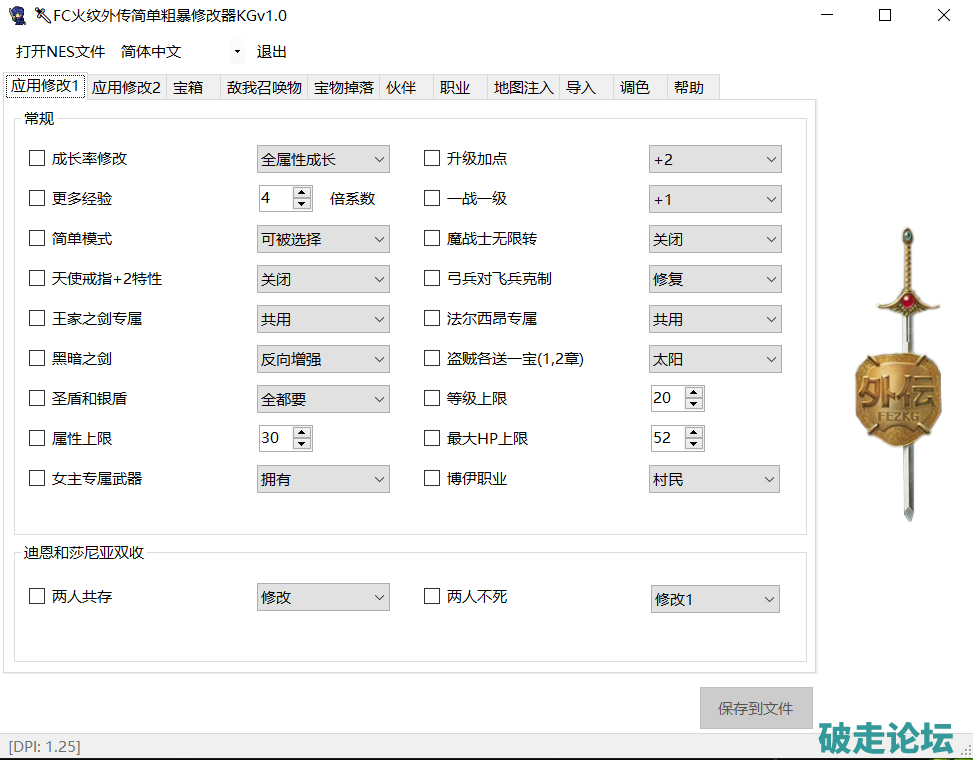Open the 地图注入 tab
This screenshot has width=973, height=760.
(522, 87)
